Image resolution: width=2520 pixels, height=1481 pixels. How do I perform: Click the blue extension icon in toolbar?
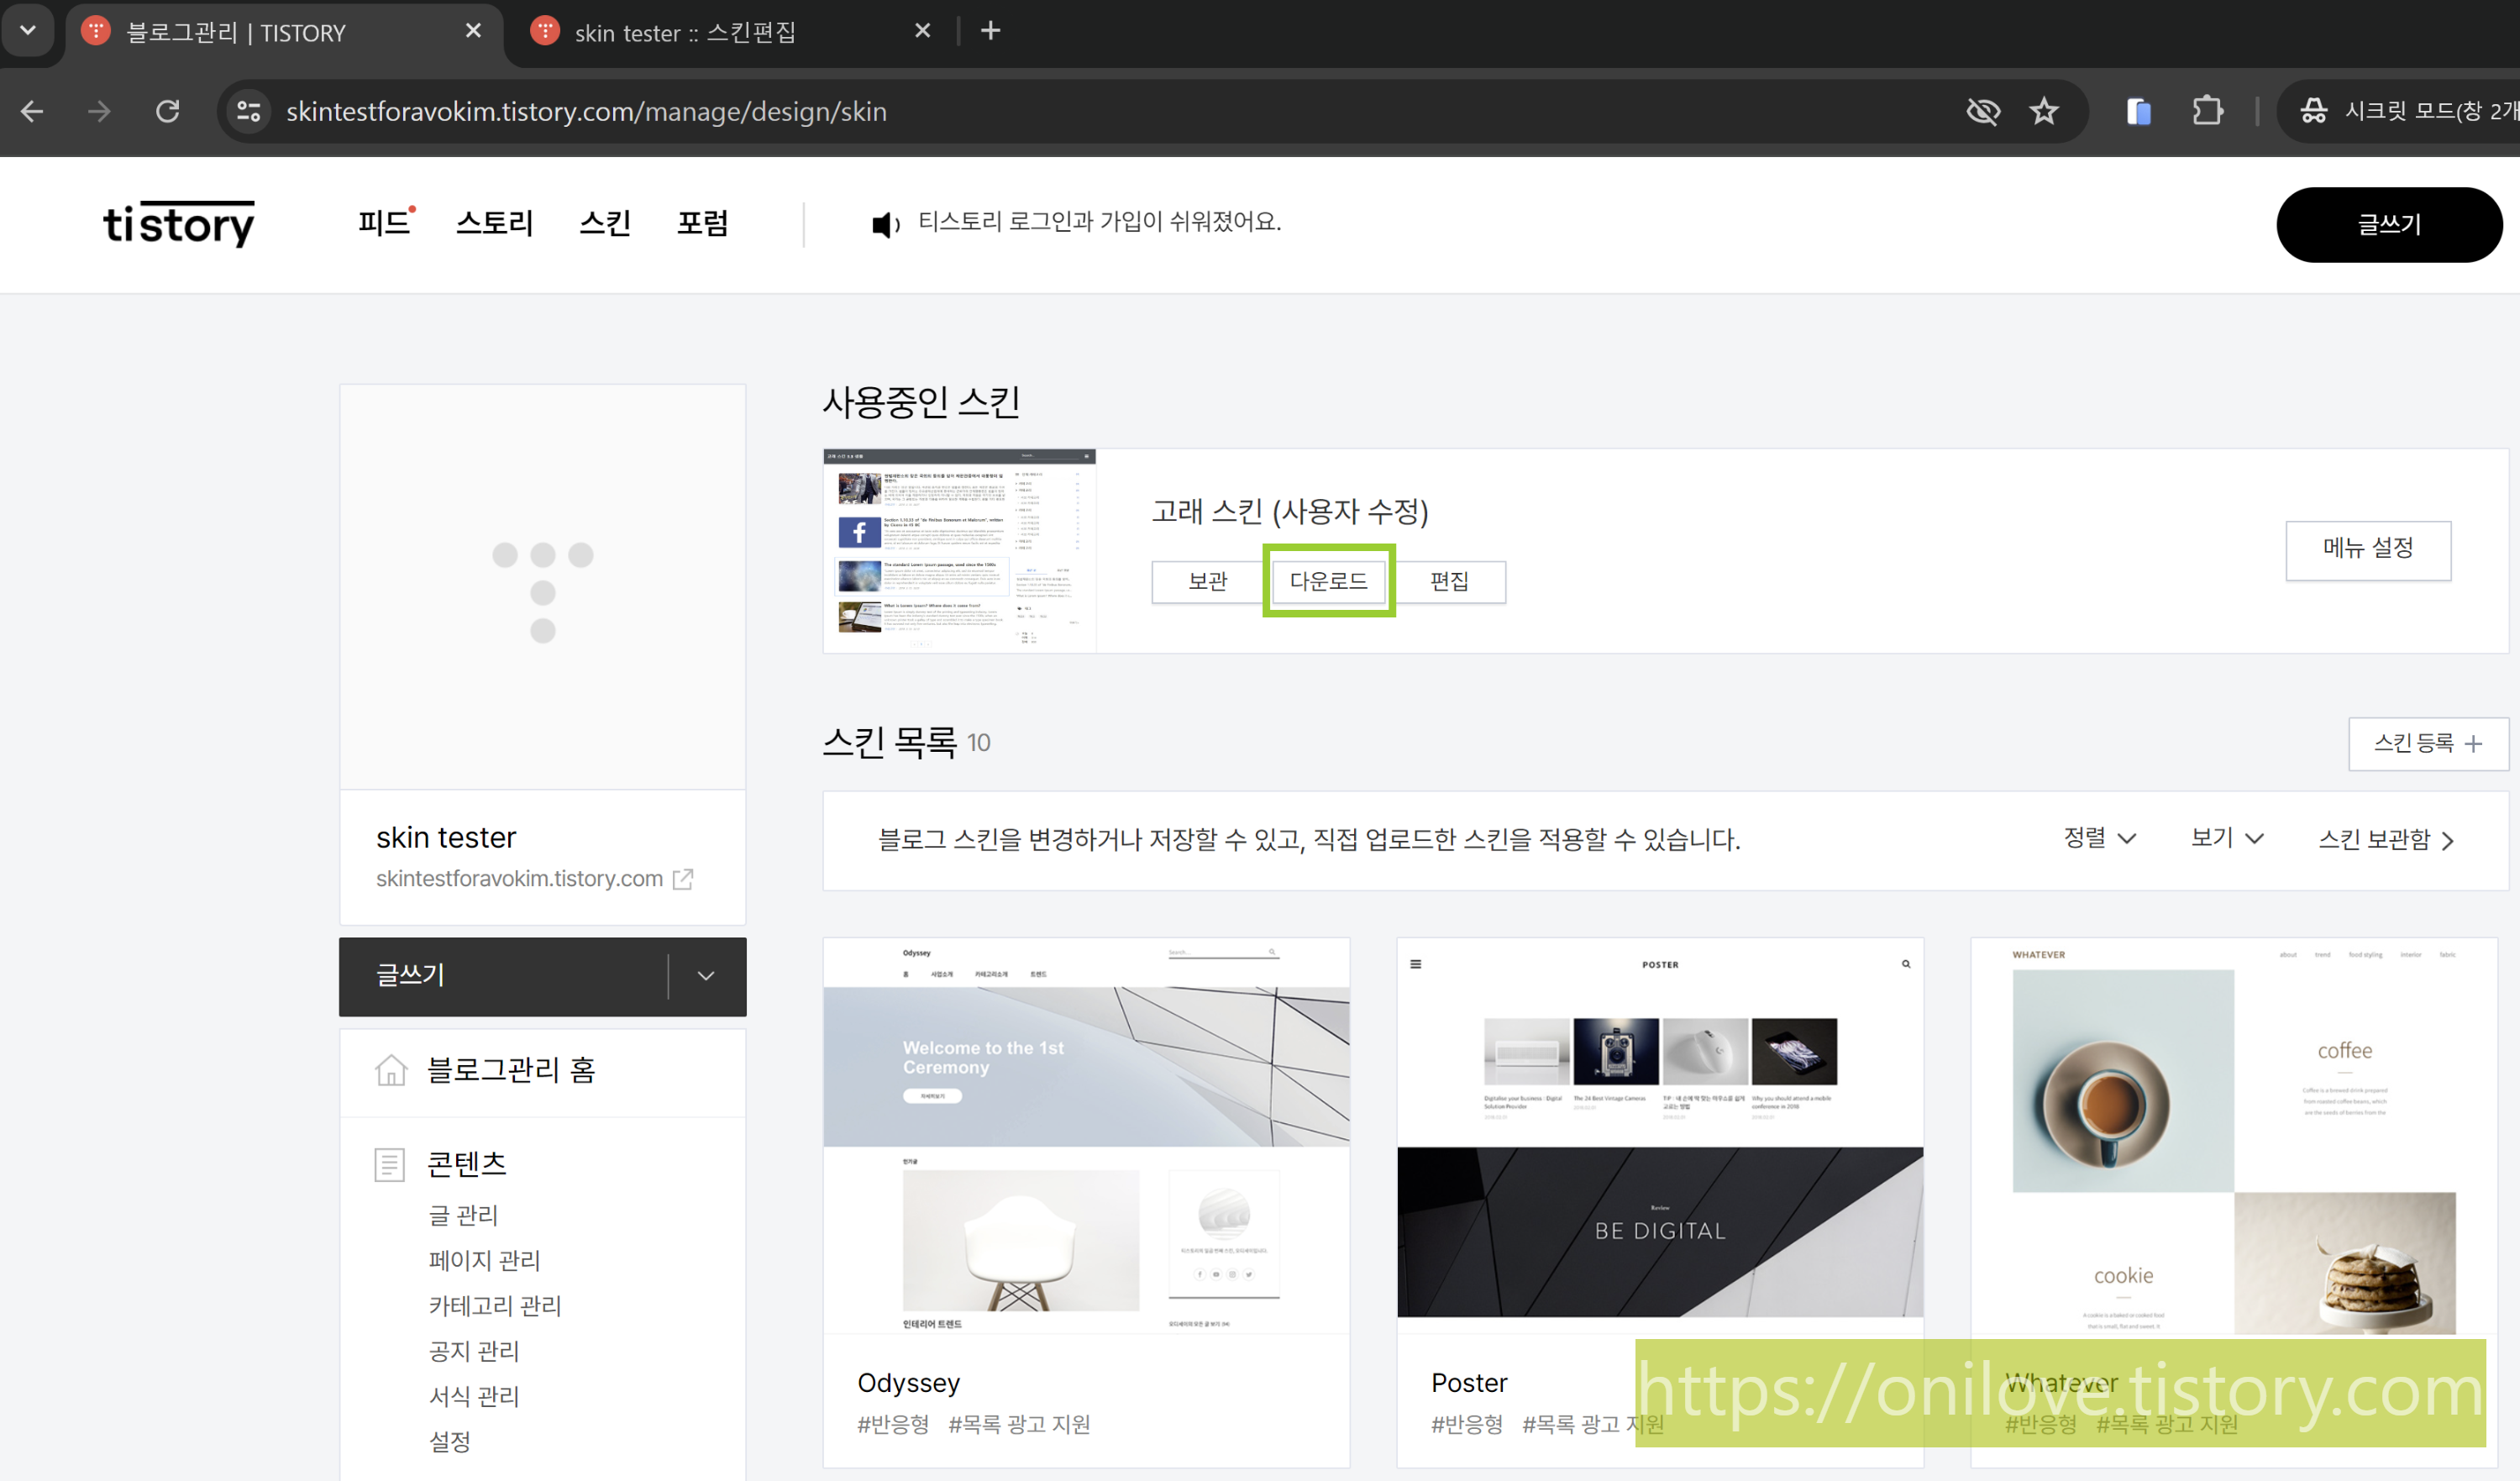point(2138,111)
